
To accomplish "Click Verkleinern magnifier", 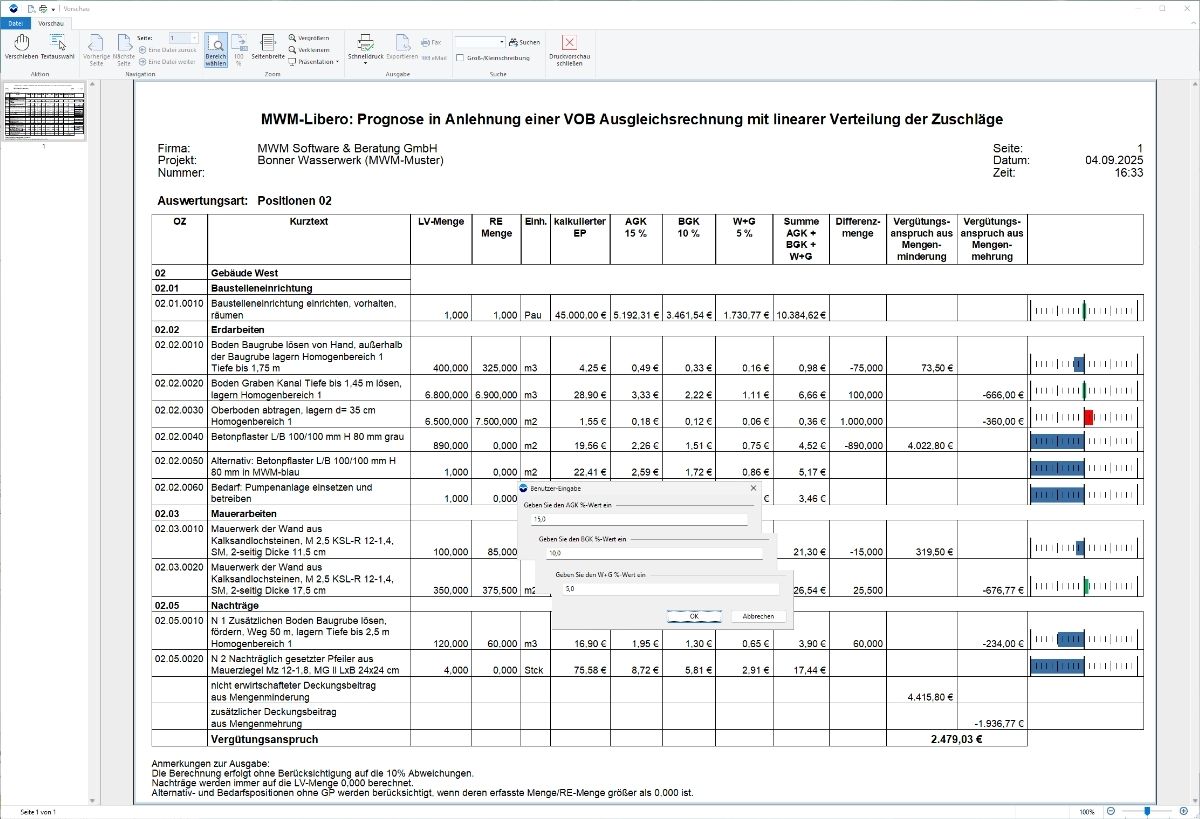I will coord(309,49).
